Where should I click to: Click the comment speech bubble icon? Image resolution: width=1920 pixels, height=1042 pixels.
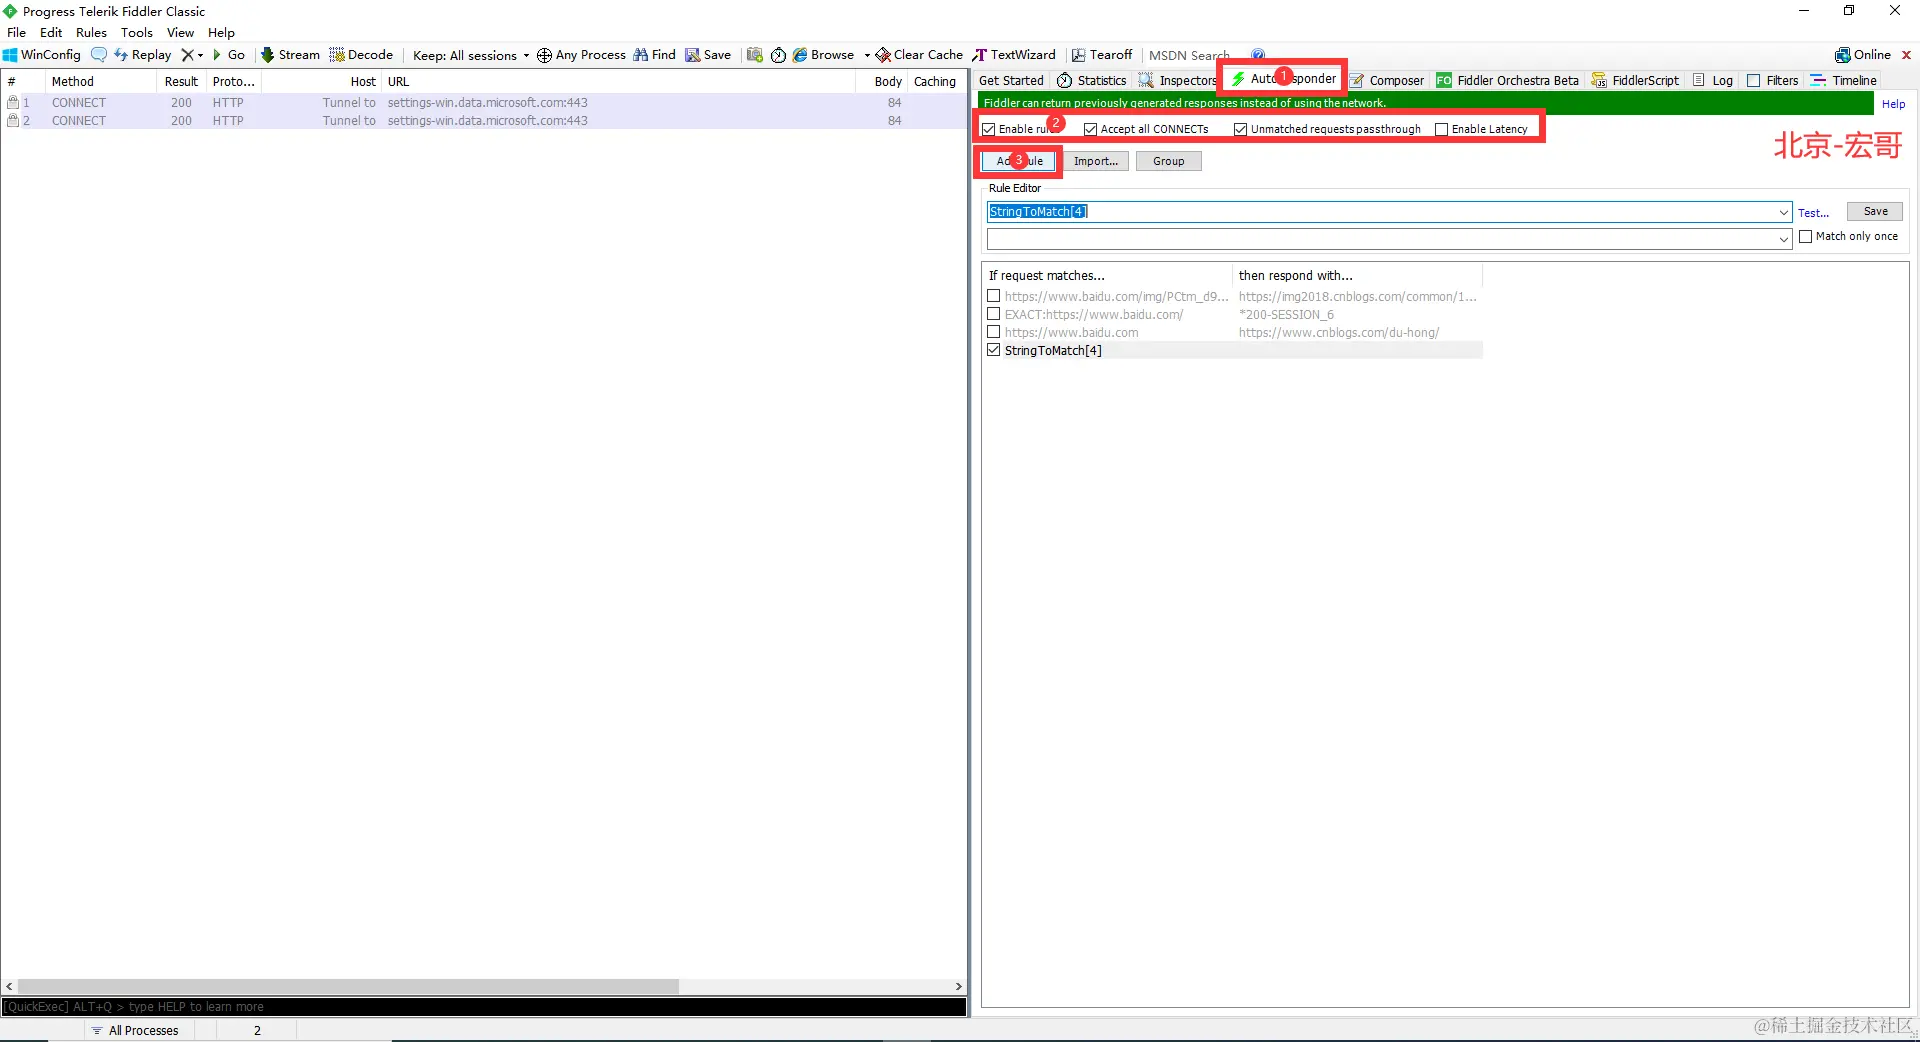[98, 55]
